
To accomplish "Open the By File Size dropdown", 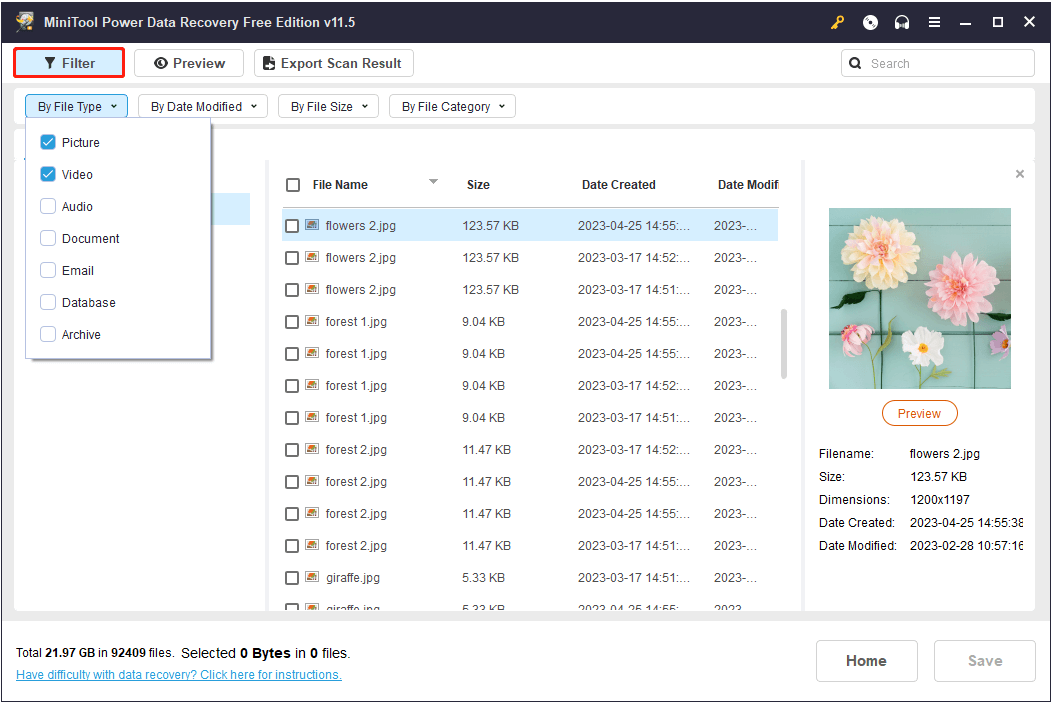I will (328, 106).
